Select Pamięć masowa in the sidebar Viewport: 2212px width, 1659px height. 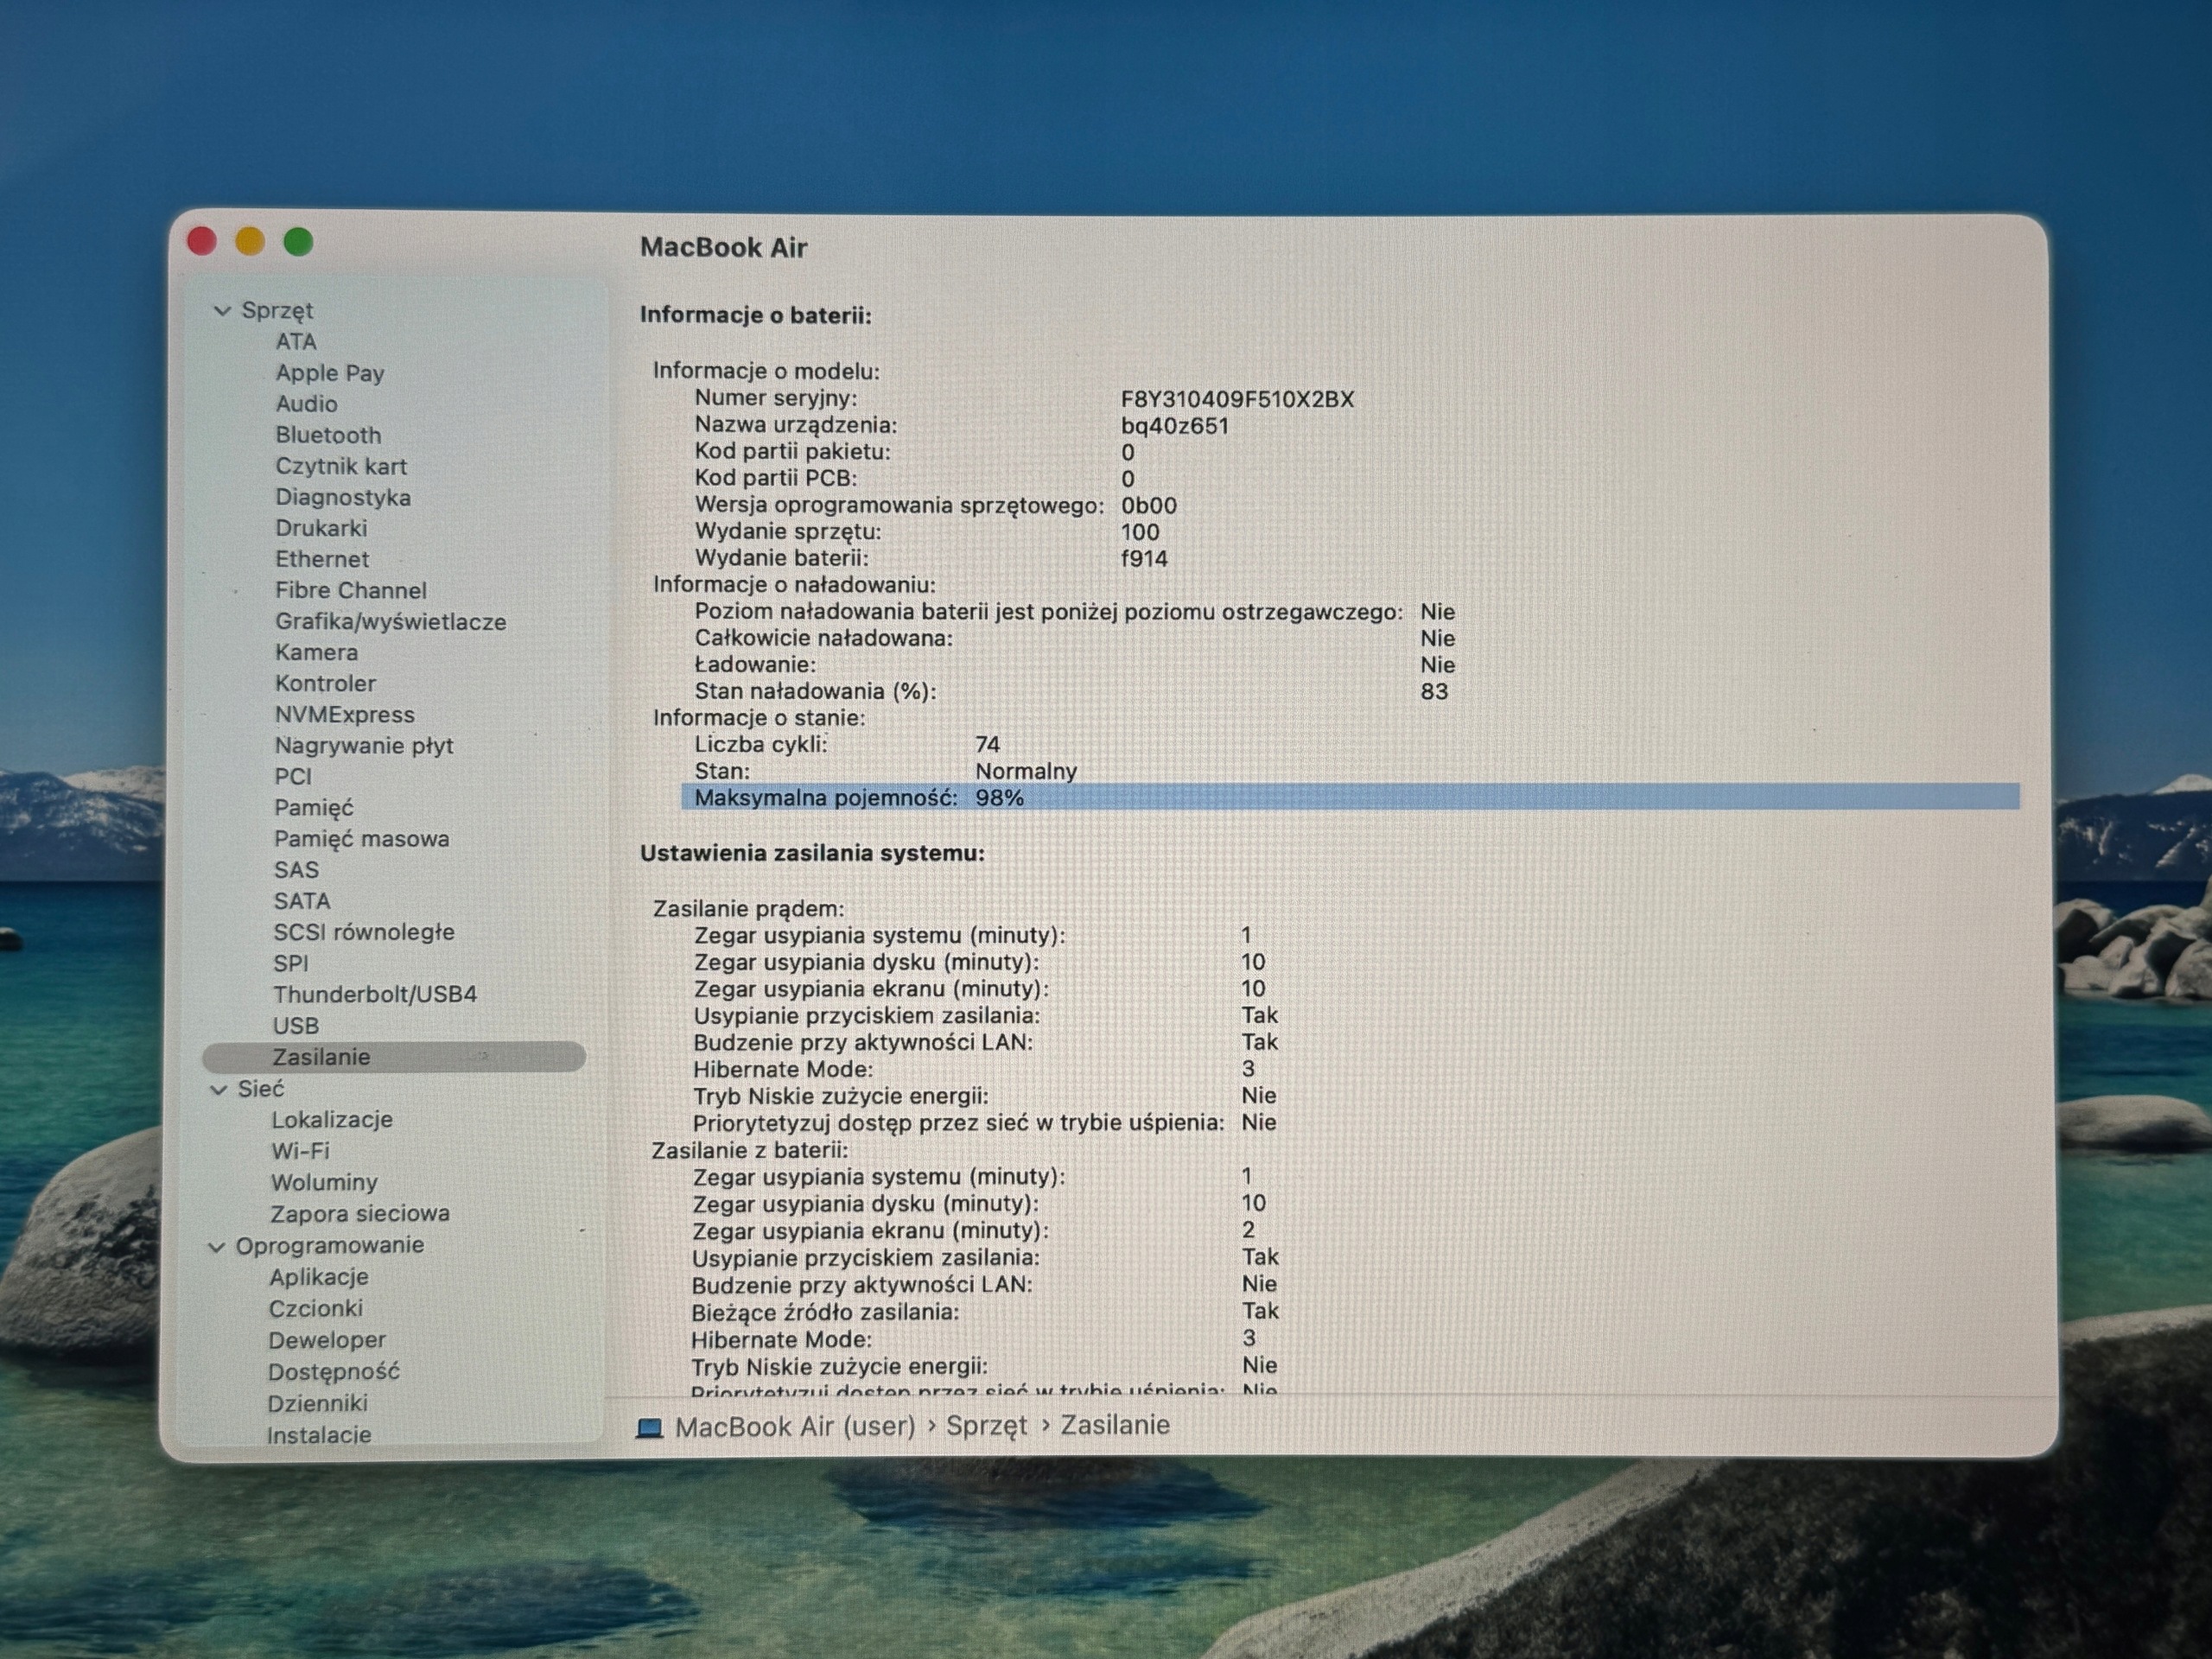[x=361, y=839]
